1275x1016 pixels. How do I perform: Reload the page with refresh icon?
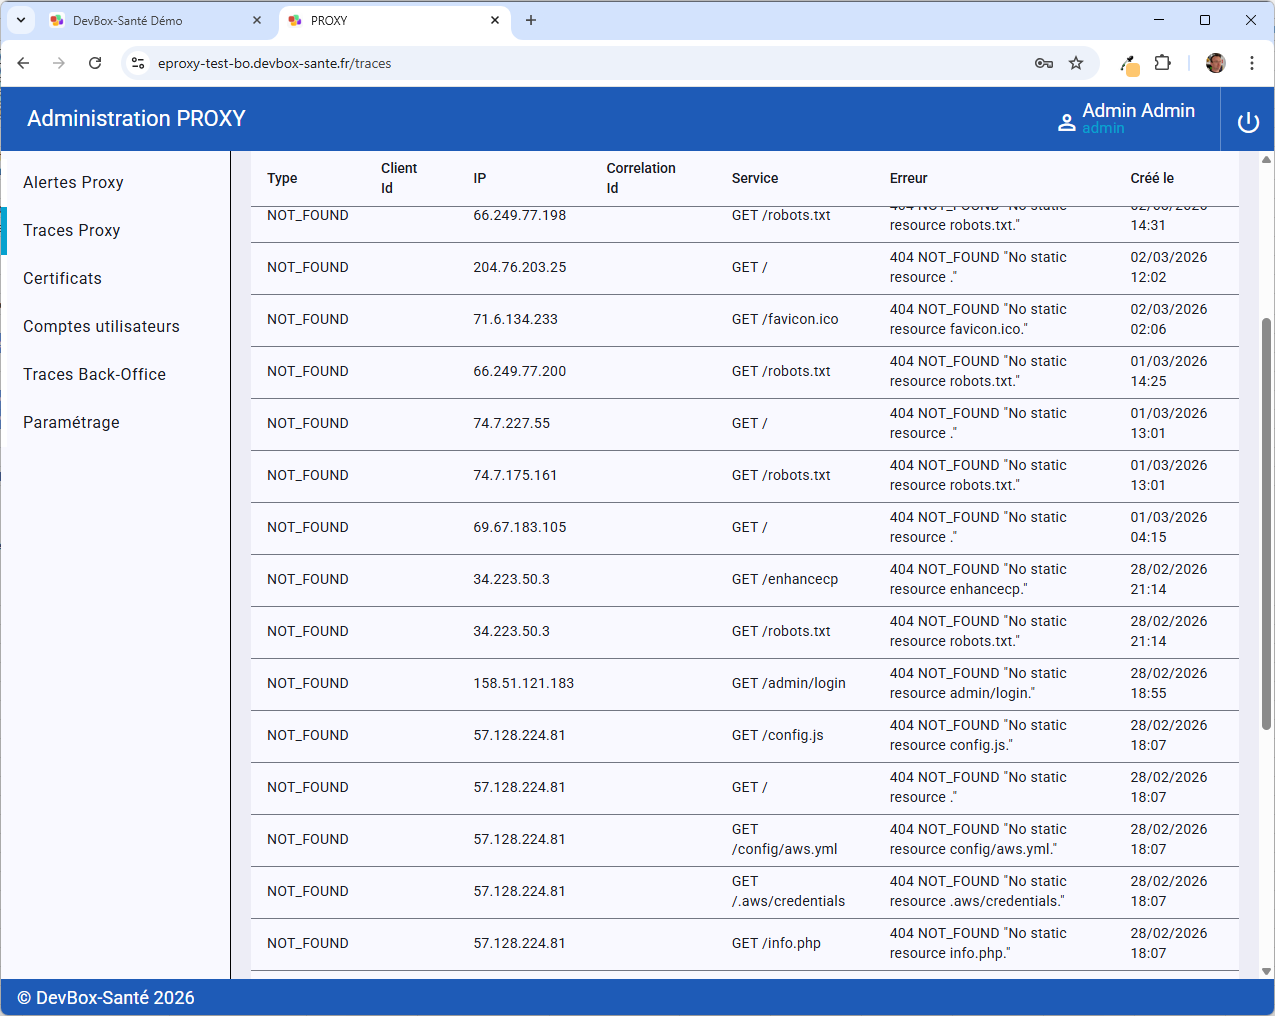coord(95,63)
